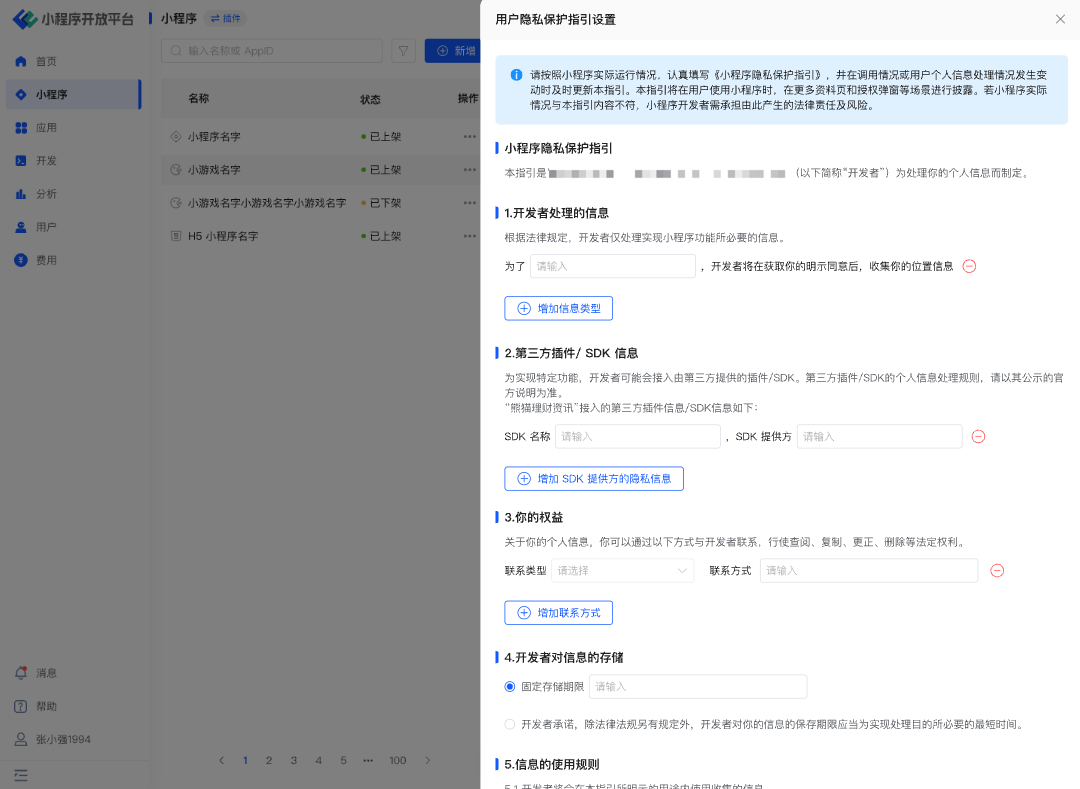
Task: Click the red remove icon beside 位置信息 row
Action: (969, 266)
